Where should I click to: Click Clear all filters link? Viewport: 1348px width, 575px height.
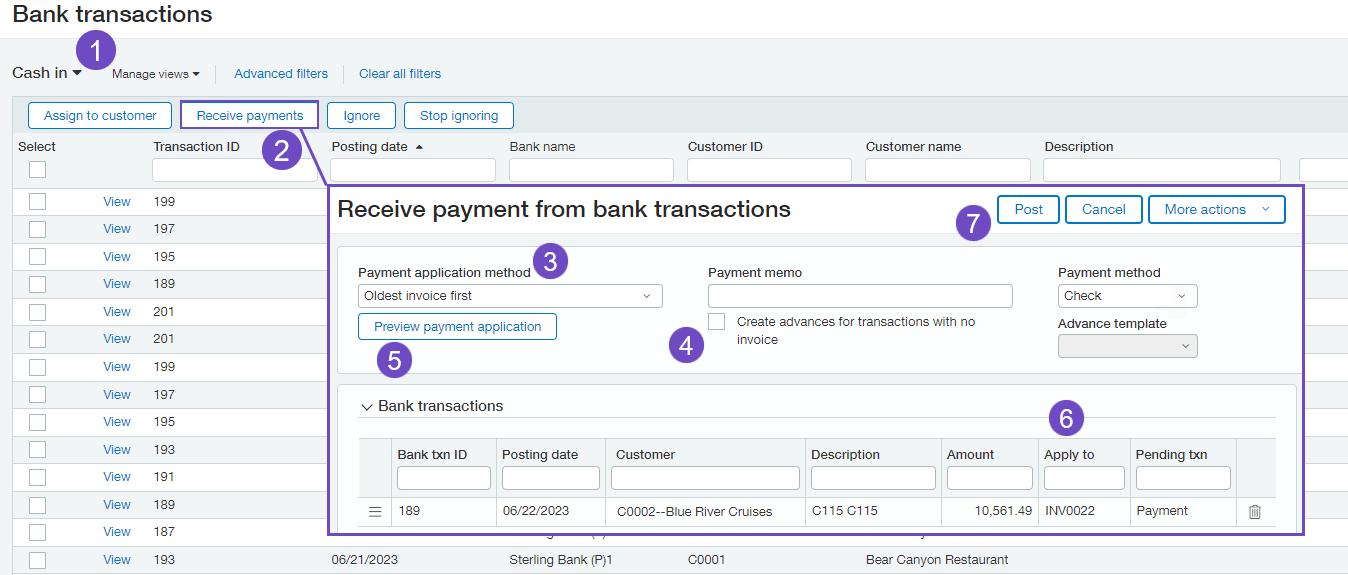click(x=400, y=74)
